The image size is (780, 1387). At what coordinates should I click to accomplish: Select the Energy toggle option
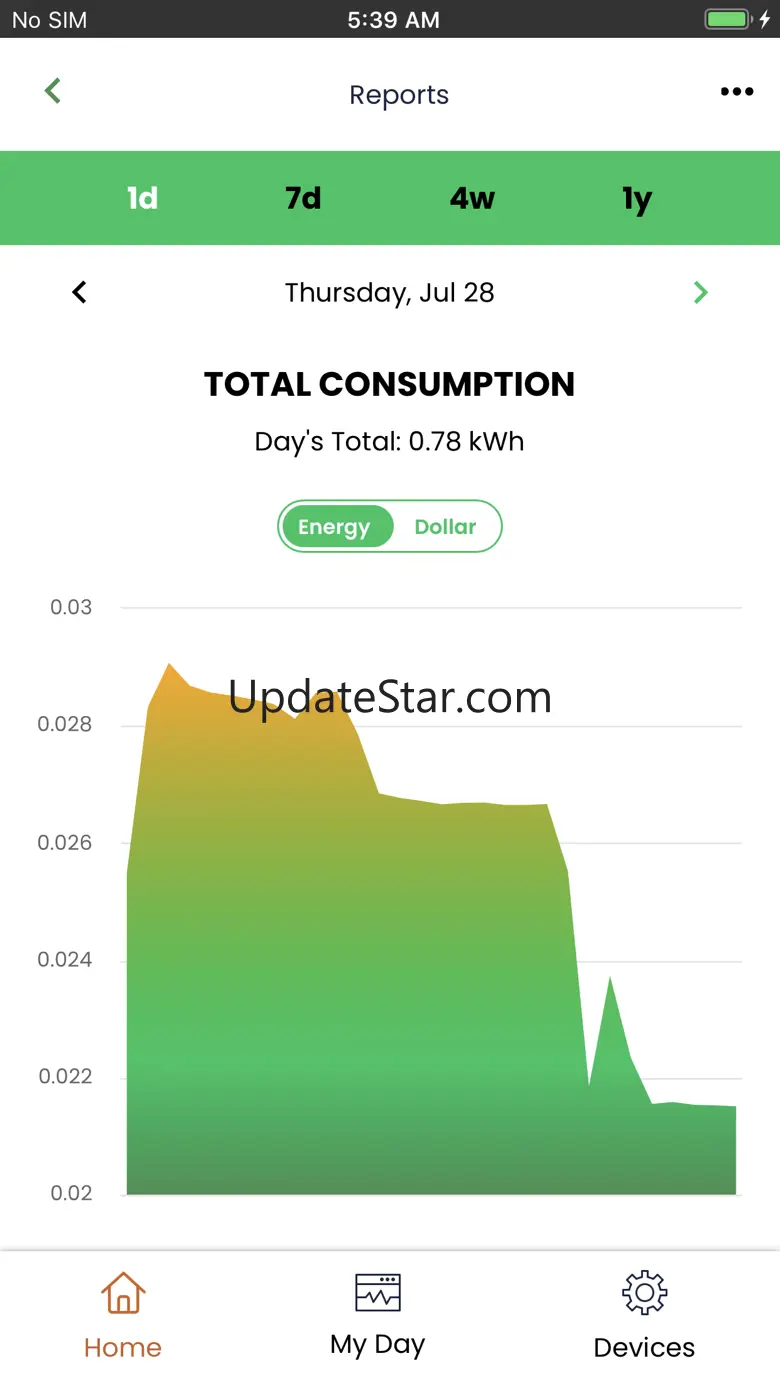tap(335, 527)
